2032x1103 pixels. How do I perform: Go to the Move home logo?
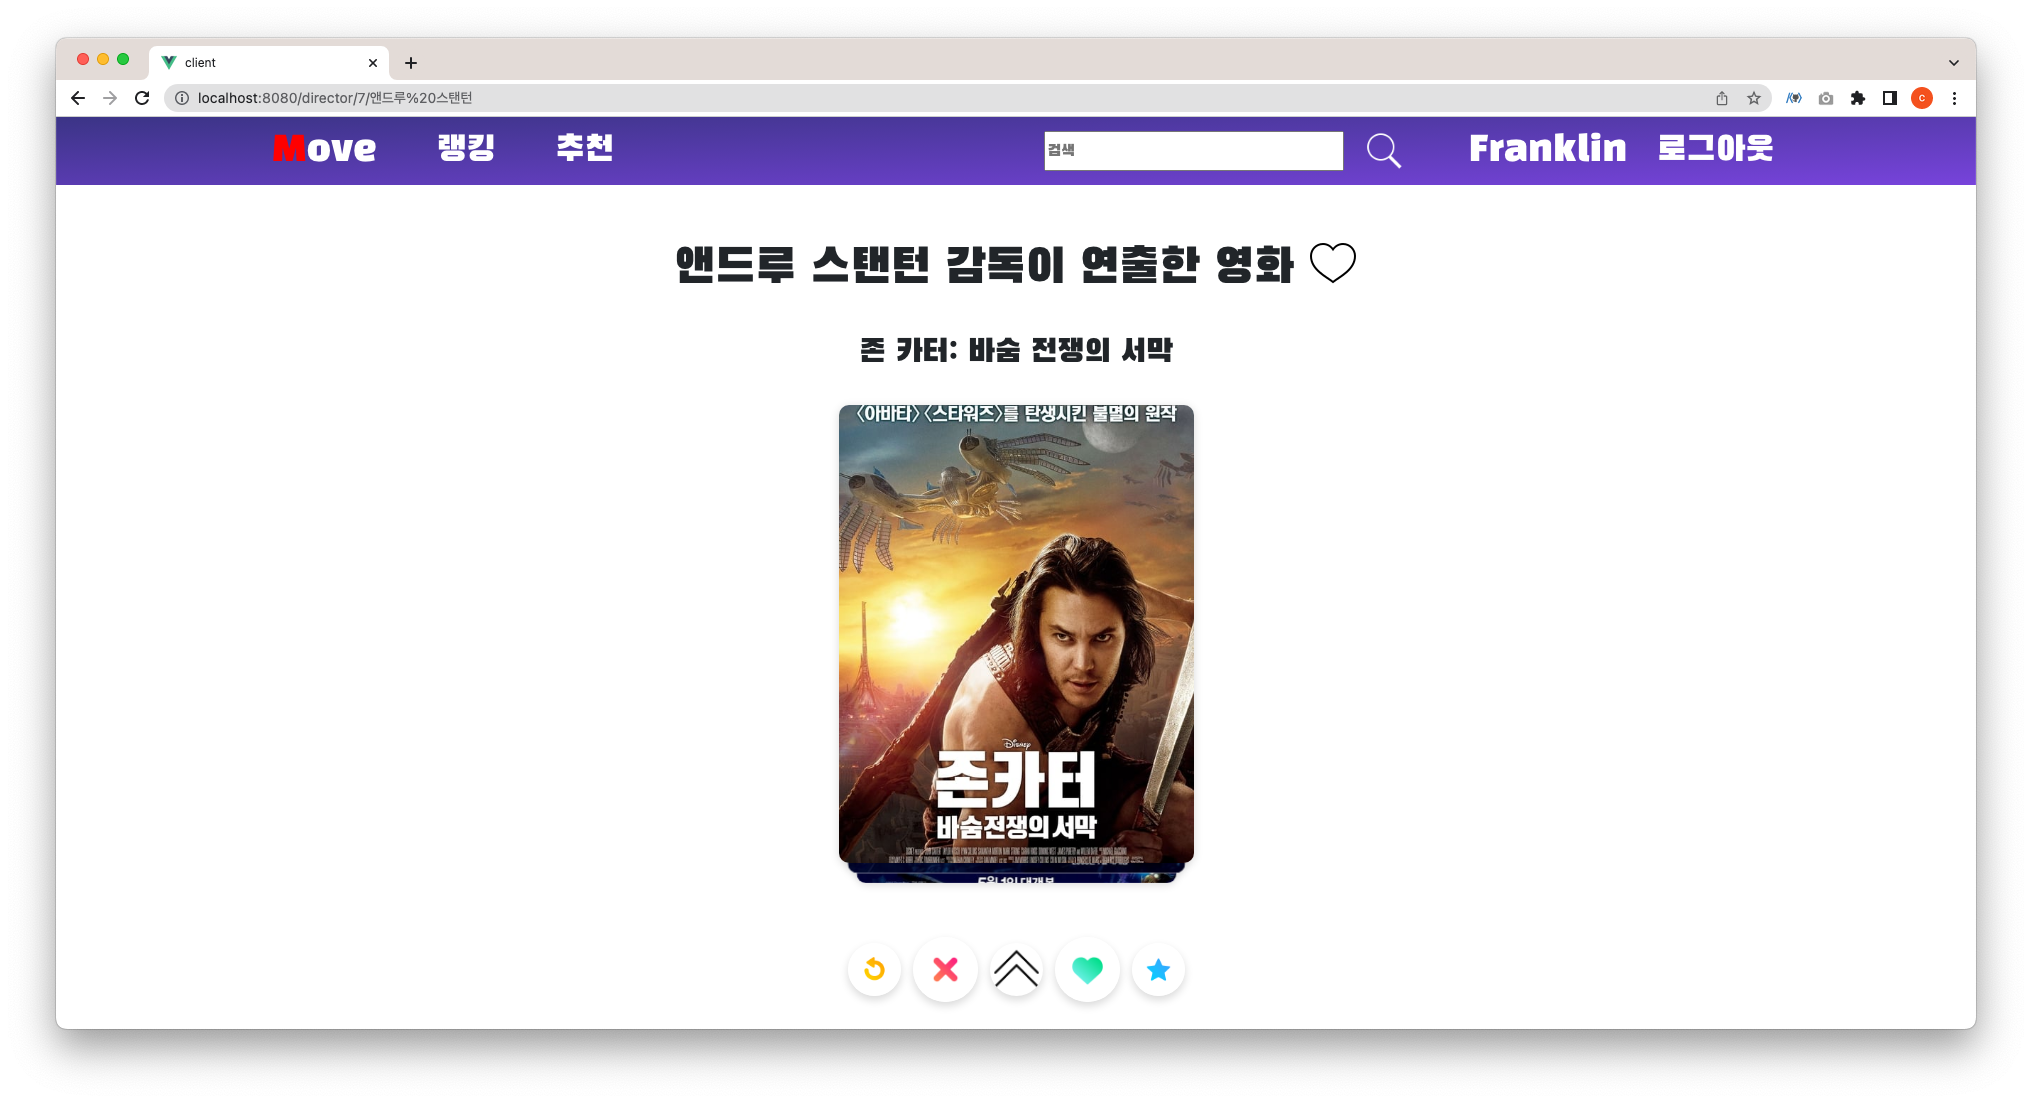[324, 148]
